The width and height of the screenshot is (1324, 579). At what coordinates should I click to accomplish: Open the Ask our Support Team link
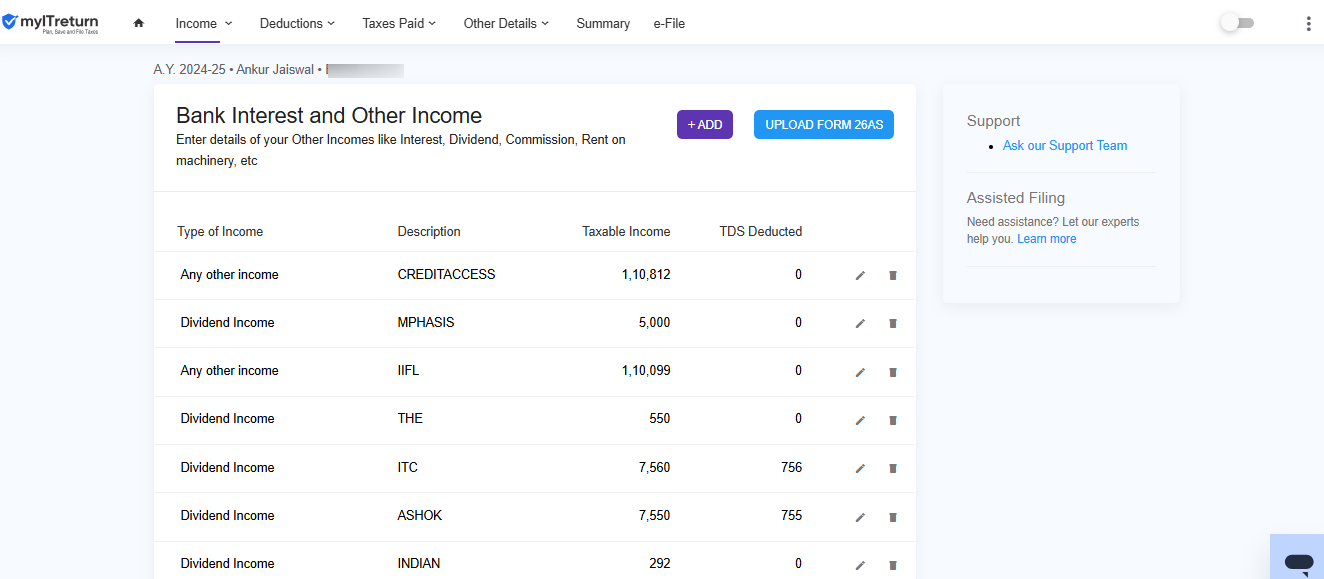pos(1065,145)
